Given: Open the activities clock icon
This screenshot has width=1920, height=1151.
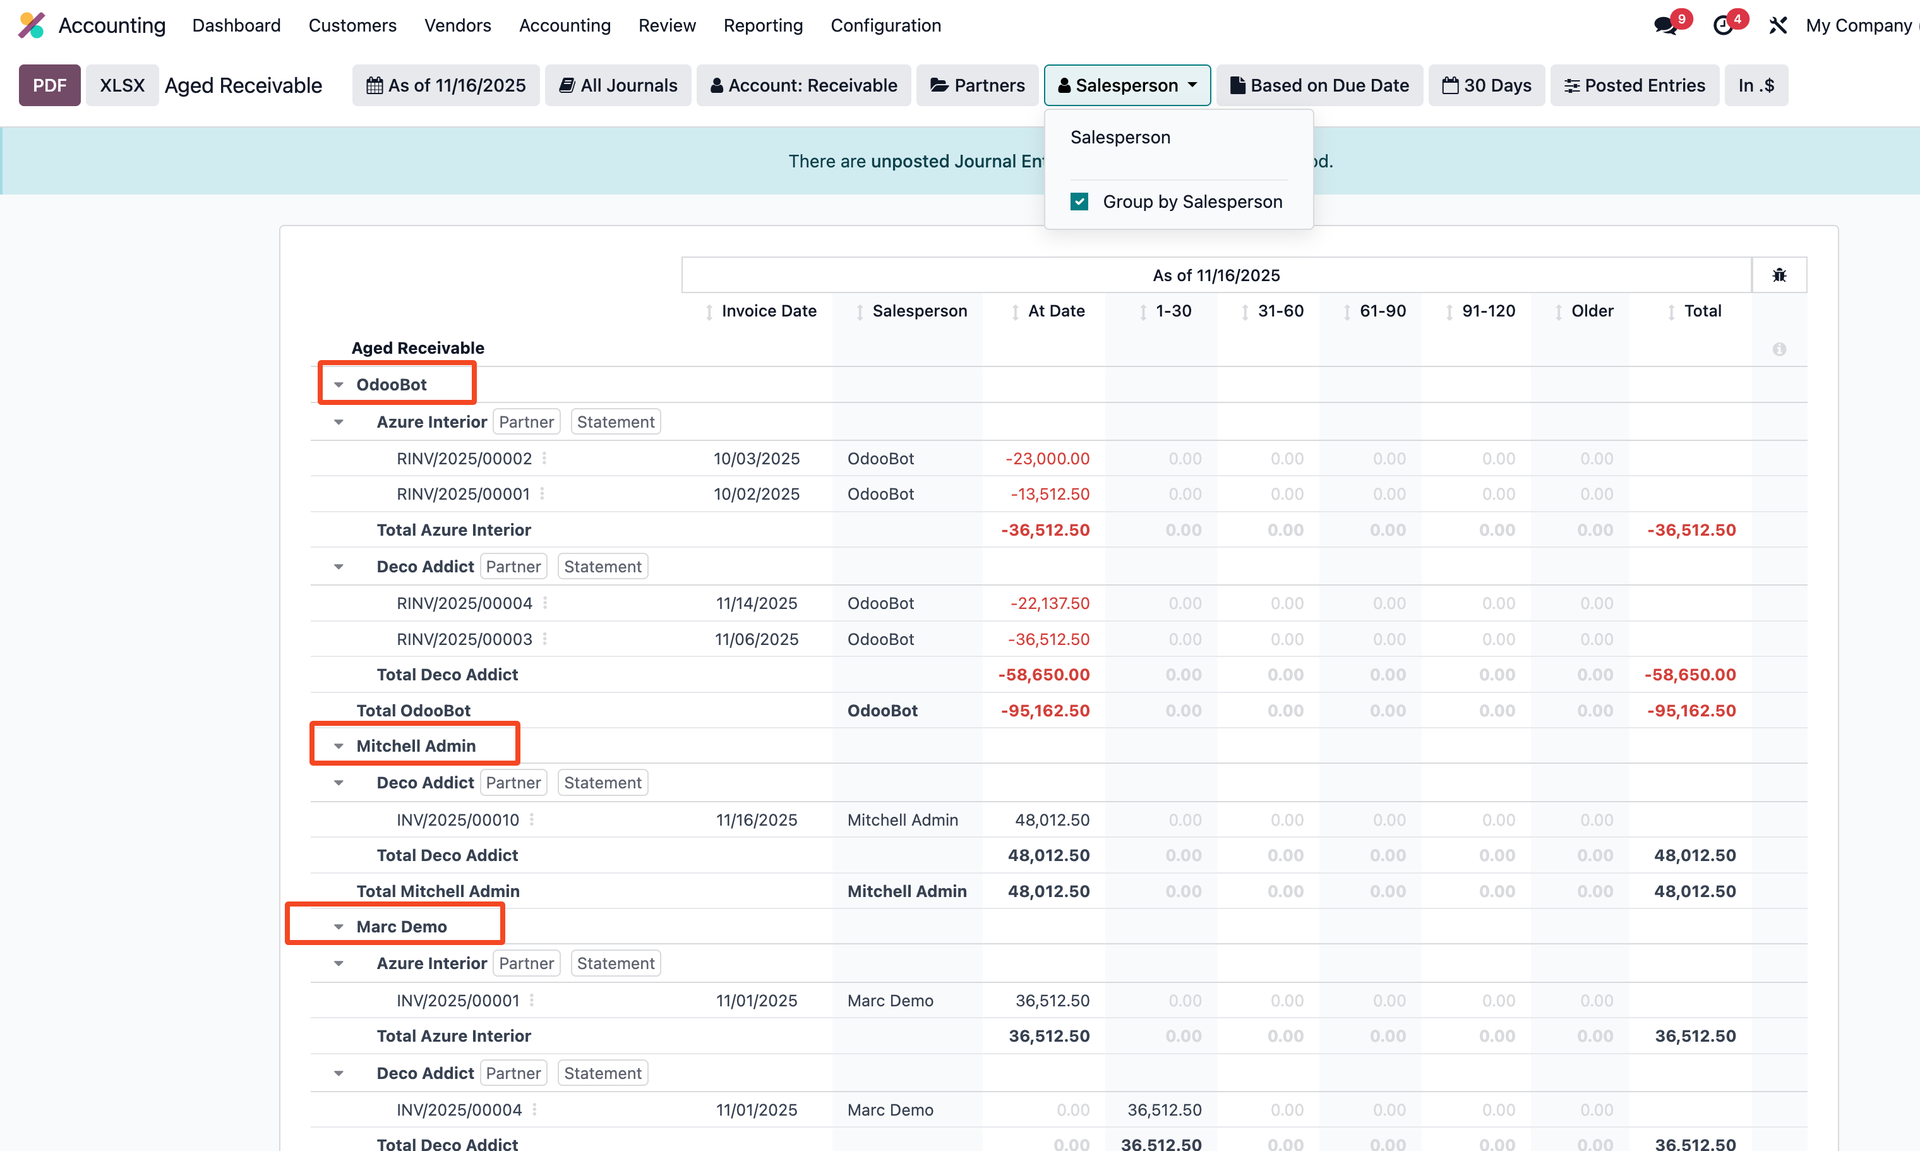Looking at the screenshot, I should [x=1723, y=26].
